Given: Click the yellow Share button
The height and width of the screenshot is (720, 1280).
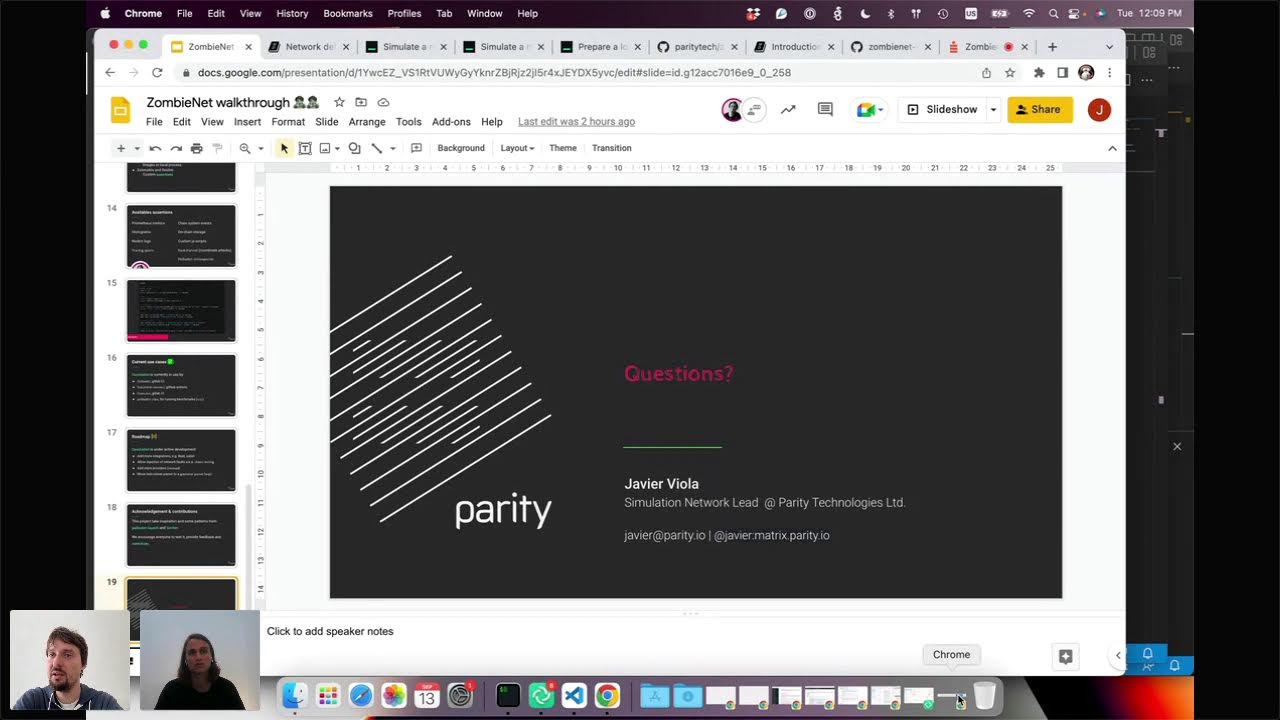Looking at the screenshot, I should [1040, 110].
